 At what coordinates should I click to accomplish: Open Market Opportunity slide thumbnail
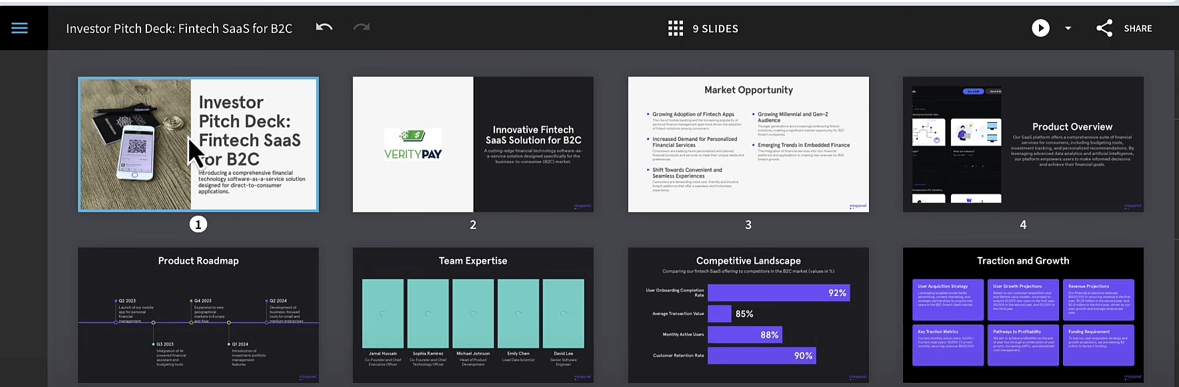[748, 144]
